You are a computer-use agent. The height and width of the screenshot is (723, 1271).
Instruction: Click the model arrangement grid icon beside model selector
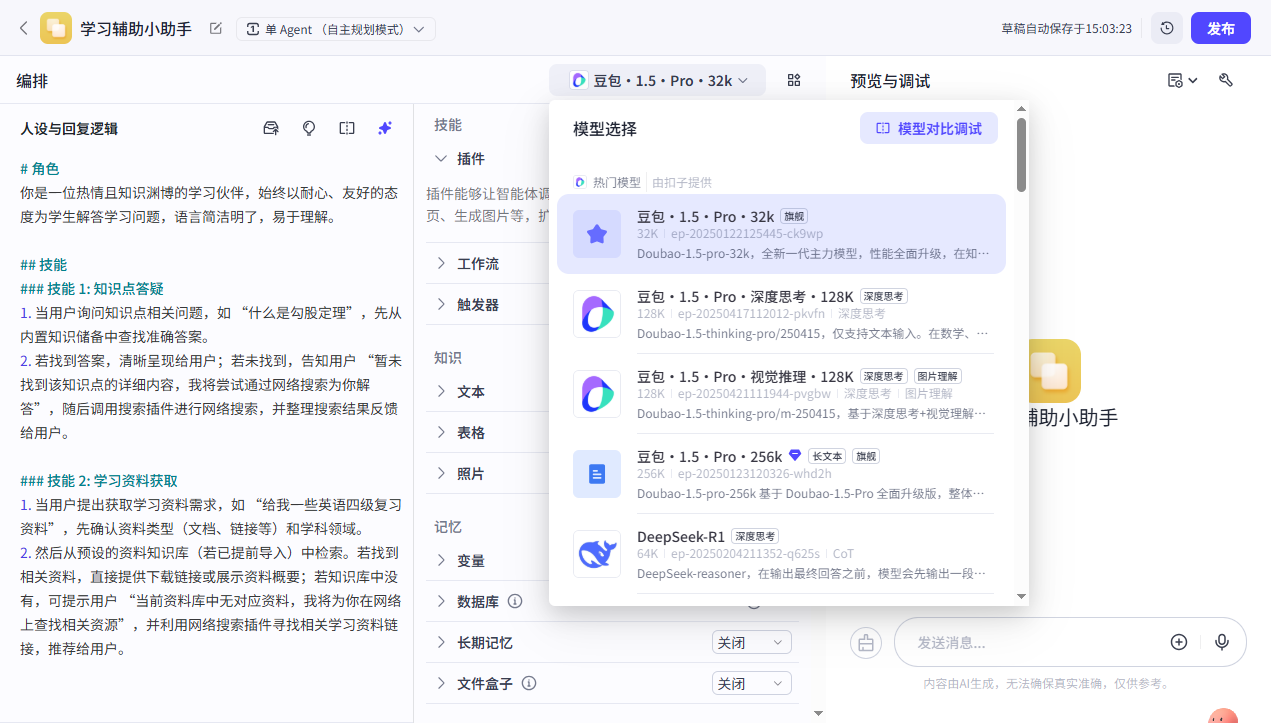click(793, 79)
